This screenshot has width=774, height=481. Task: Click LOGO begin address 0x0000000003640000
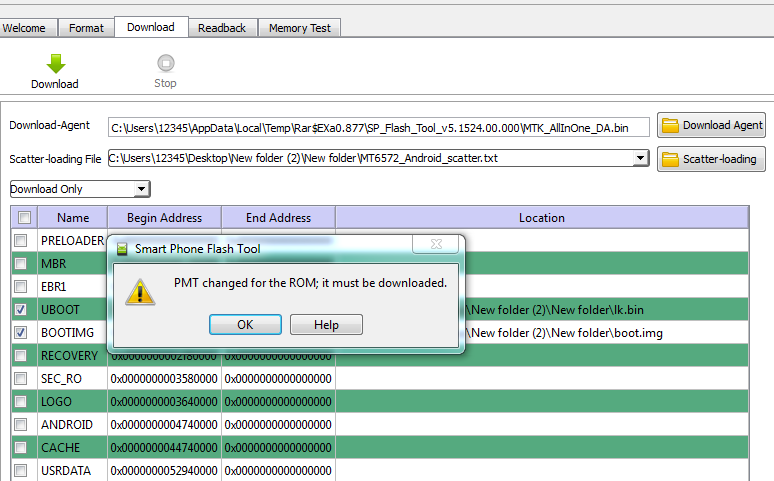point(164,402)
